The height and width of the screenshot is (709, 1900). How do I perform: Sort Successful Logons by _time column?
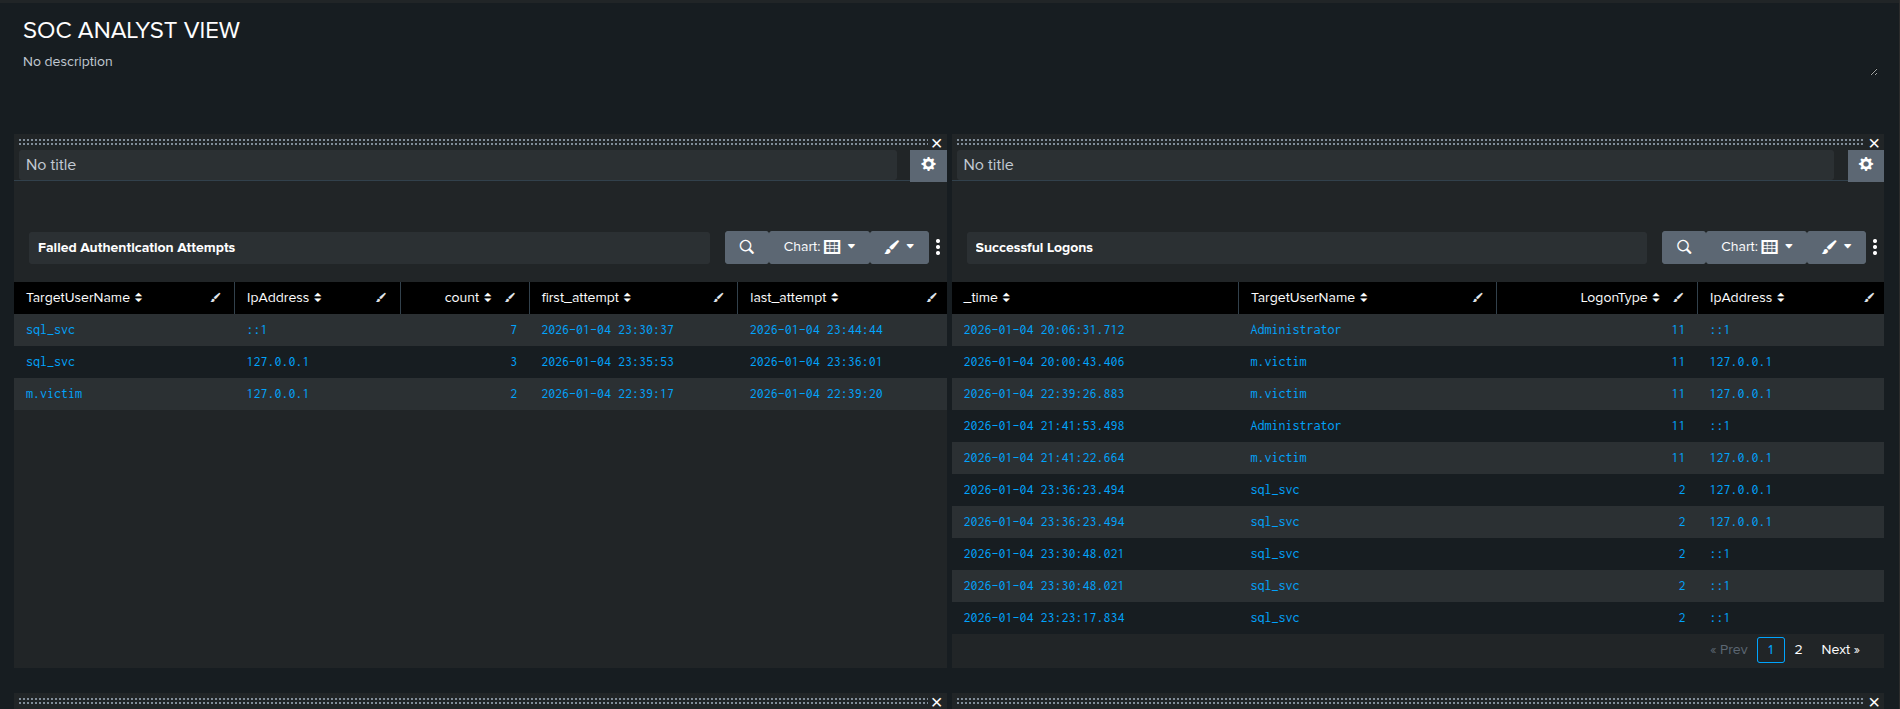986,298
